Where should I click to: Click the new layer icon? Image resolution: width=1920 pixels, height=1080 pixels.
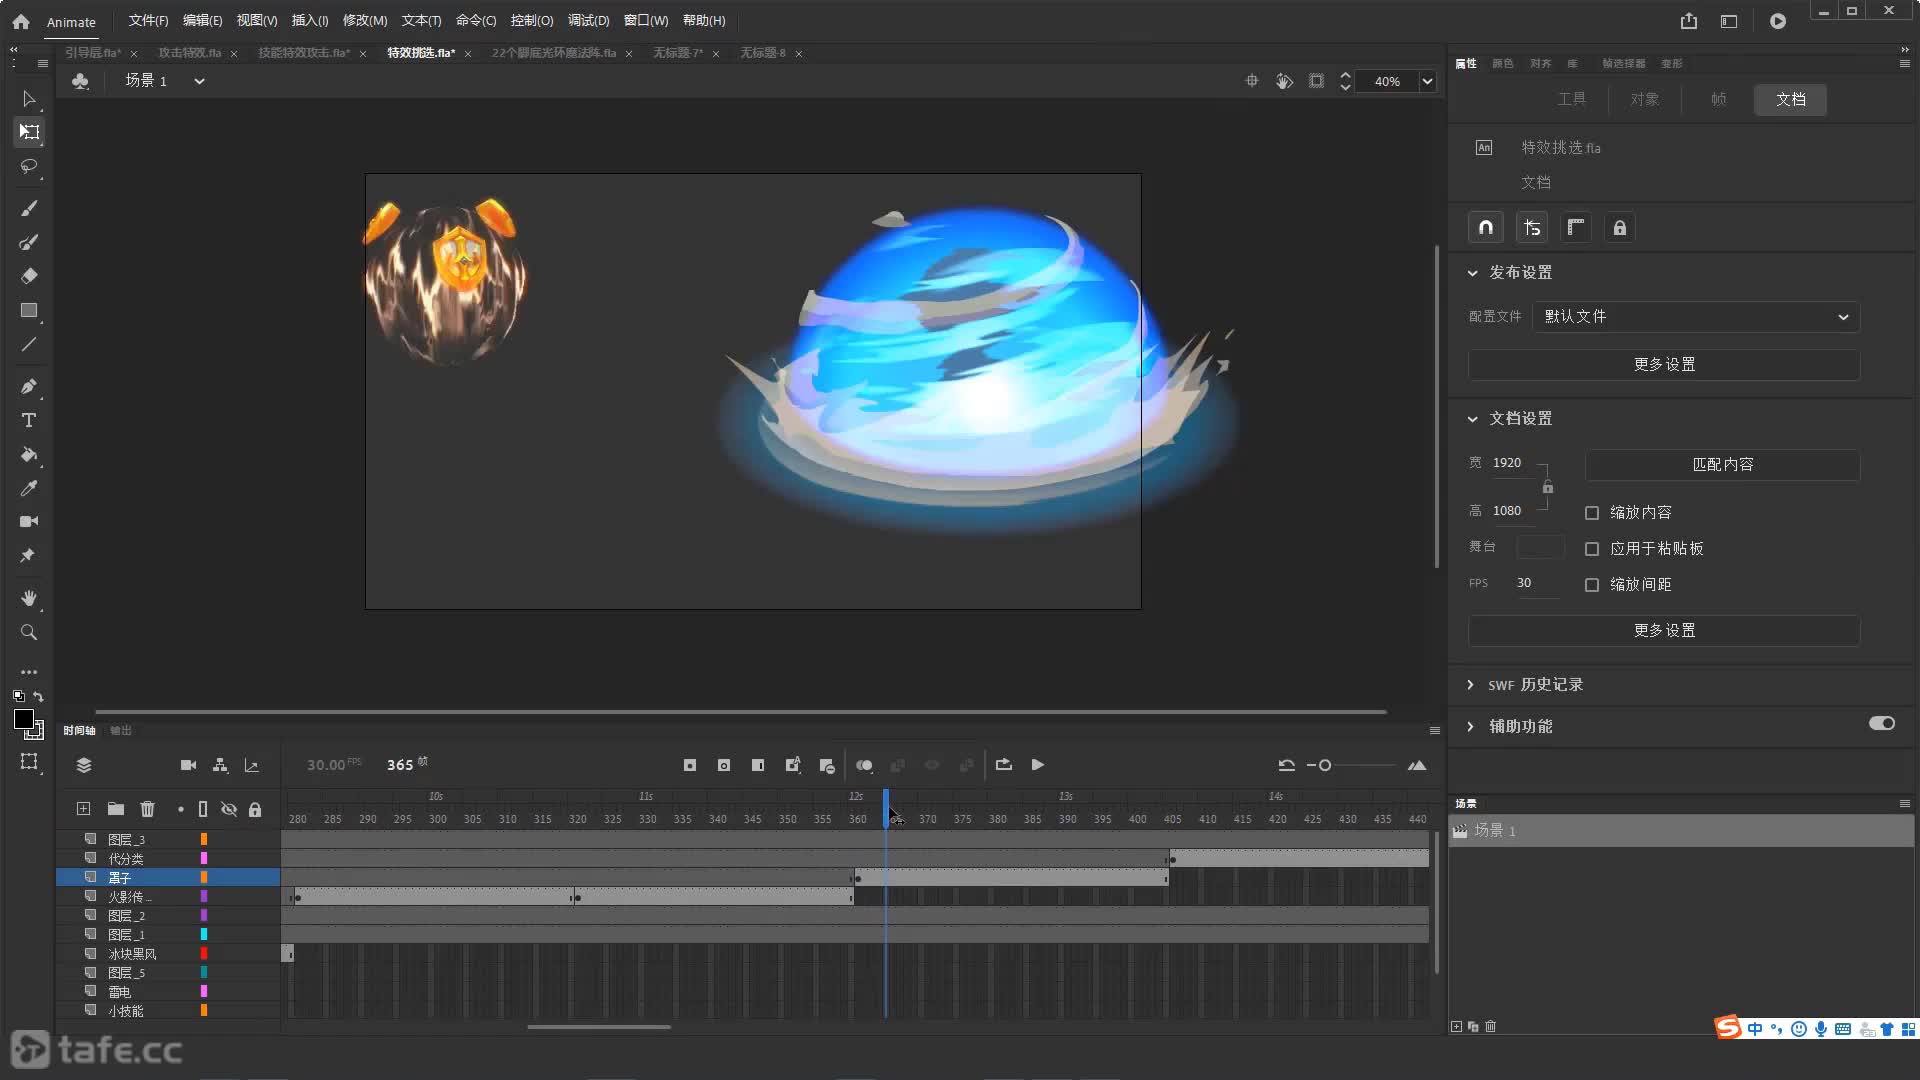(x=84, y=809)
